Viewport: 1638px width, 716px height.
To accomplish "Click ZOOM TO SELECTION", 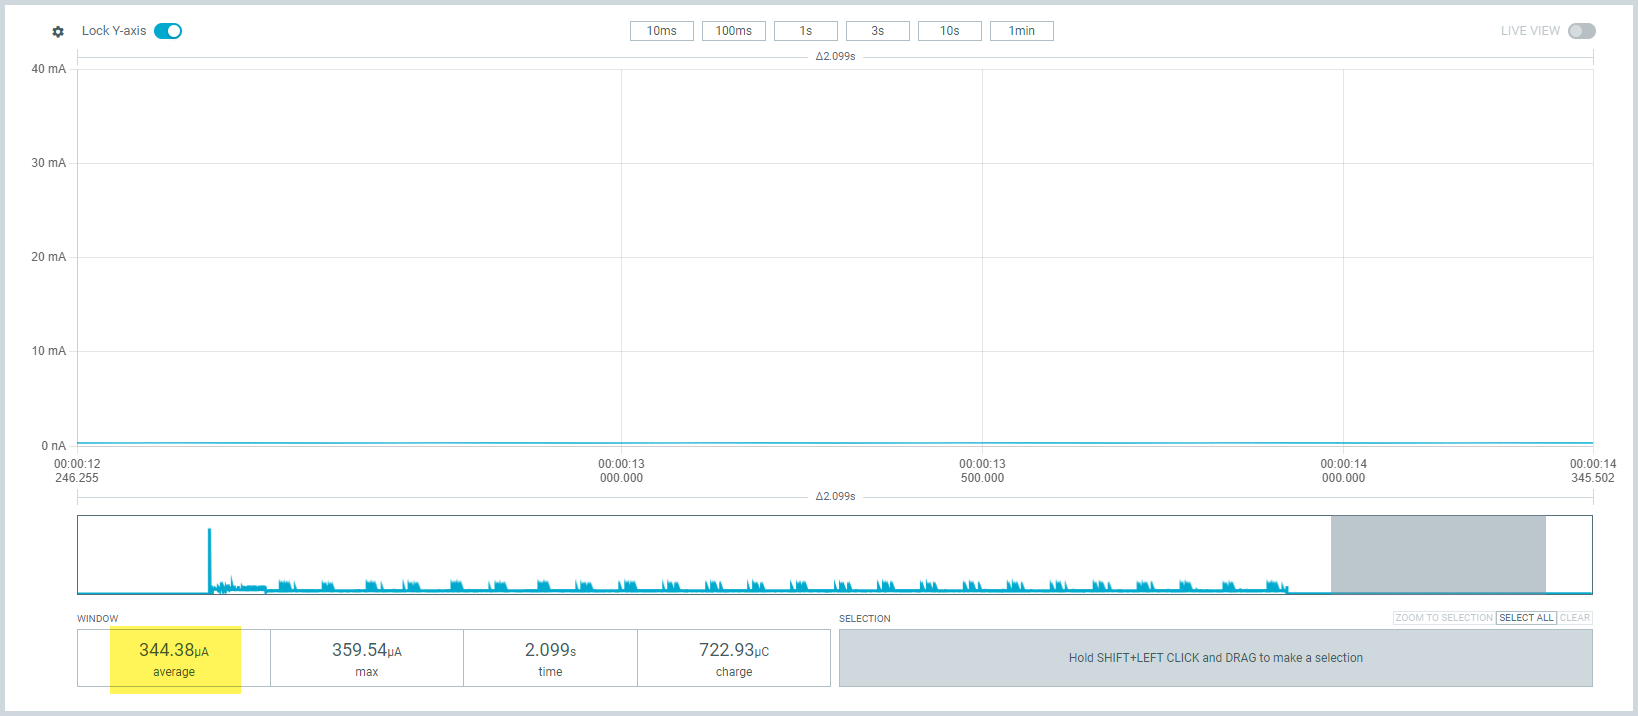I will point(1443,618).
